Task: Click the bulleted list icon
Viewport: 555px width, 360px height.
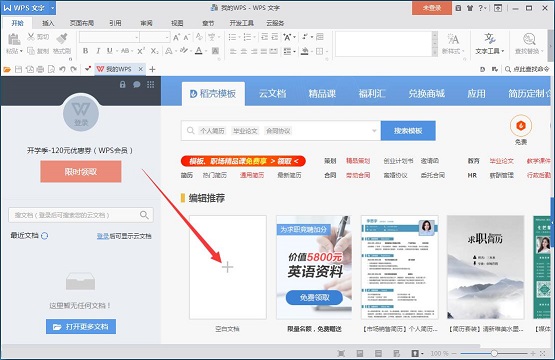Action: (x=232, y=37)
